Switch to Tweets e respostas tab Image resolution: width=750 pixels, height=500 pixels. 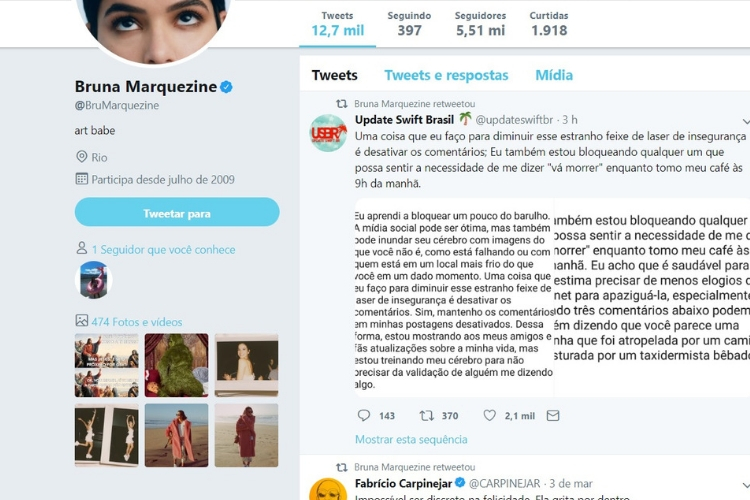click(x=446, y=75)
